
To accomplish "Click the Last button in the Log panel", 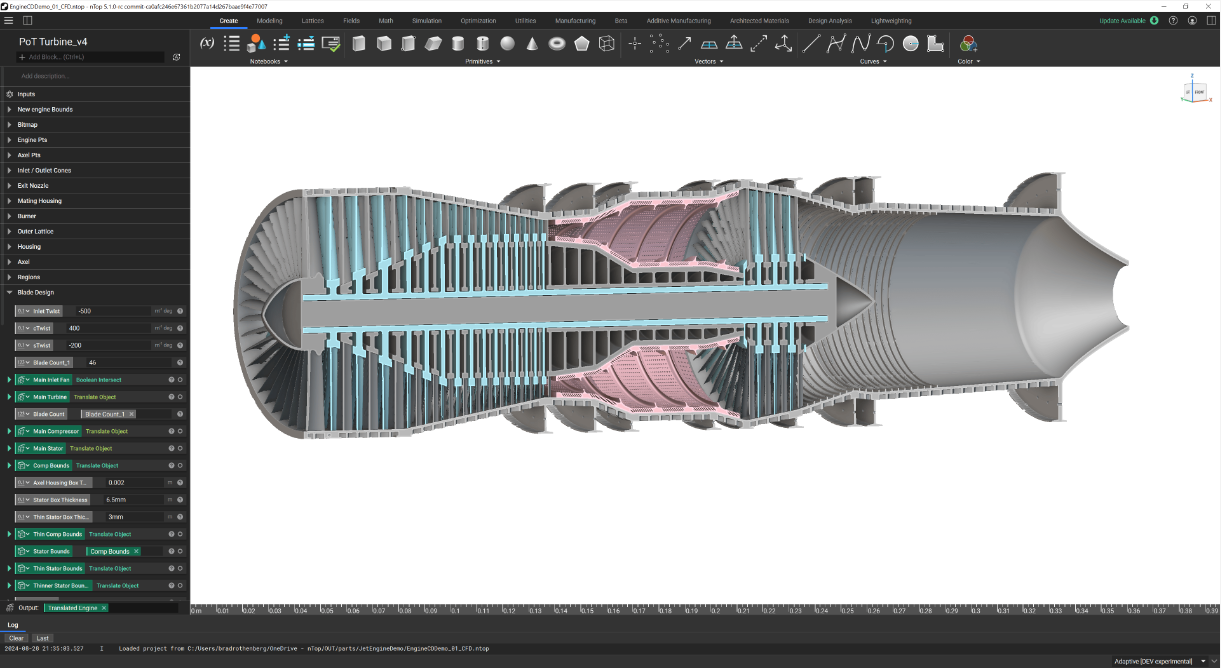I will point(42,637).
